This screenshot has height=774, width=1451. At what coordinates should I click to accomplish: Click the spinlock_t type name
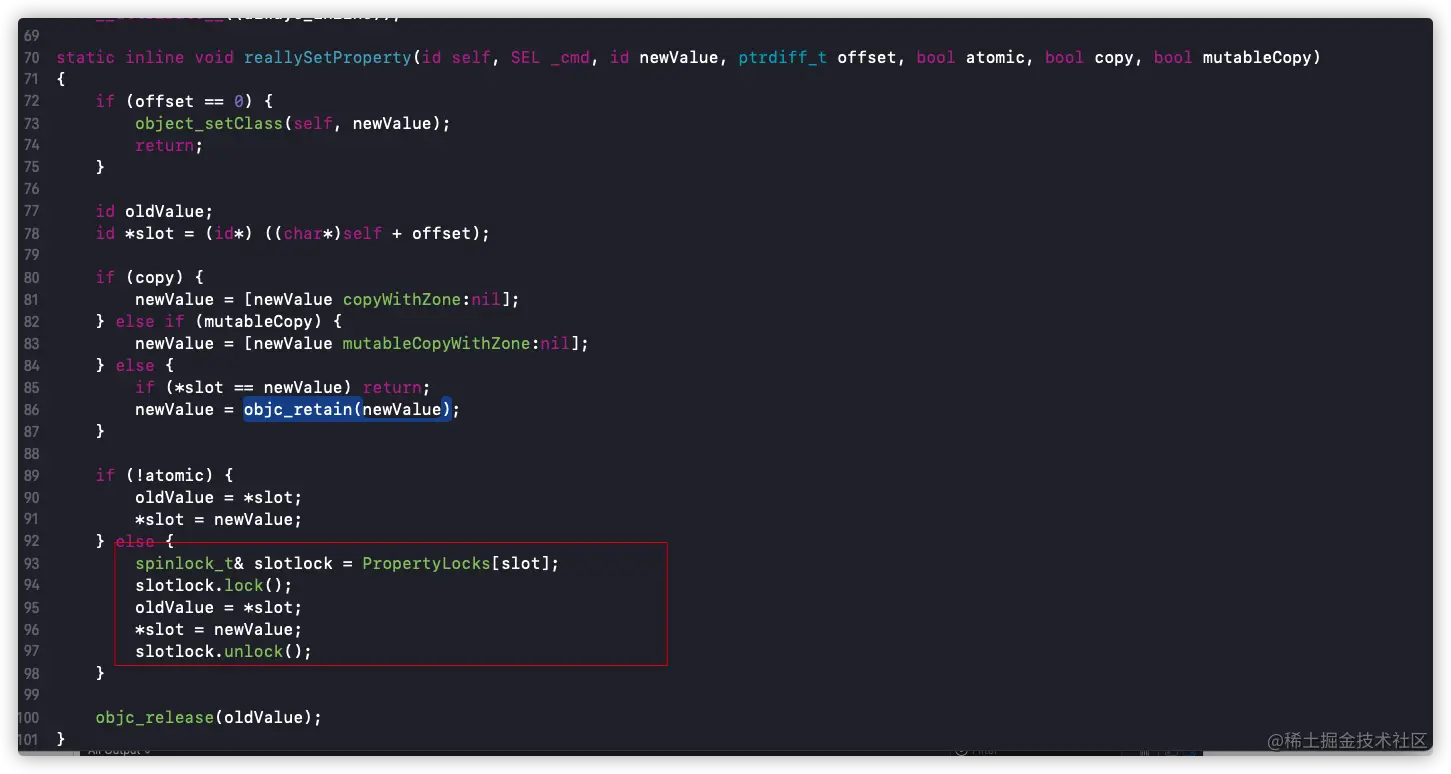pyautogui.click(x=184, y=563)
